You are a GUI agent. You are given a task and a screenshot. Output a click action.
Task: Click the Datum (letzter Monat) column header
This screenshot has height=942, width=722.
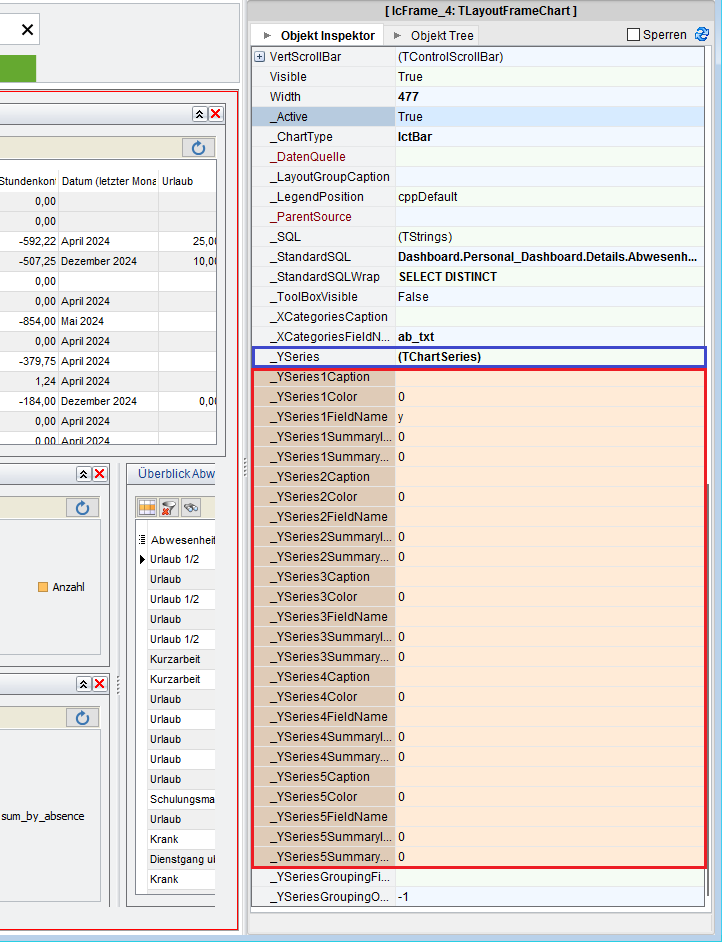(x=109, y=181)
